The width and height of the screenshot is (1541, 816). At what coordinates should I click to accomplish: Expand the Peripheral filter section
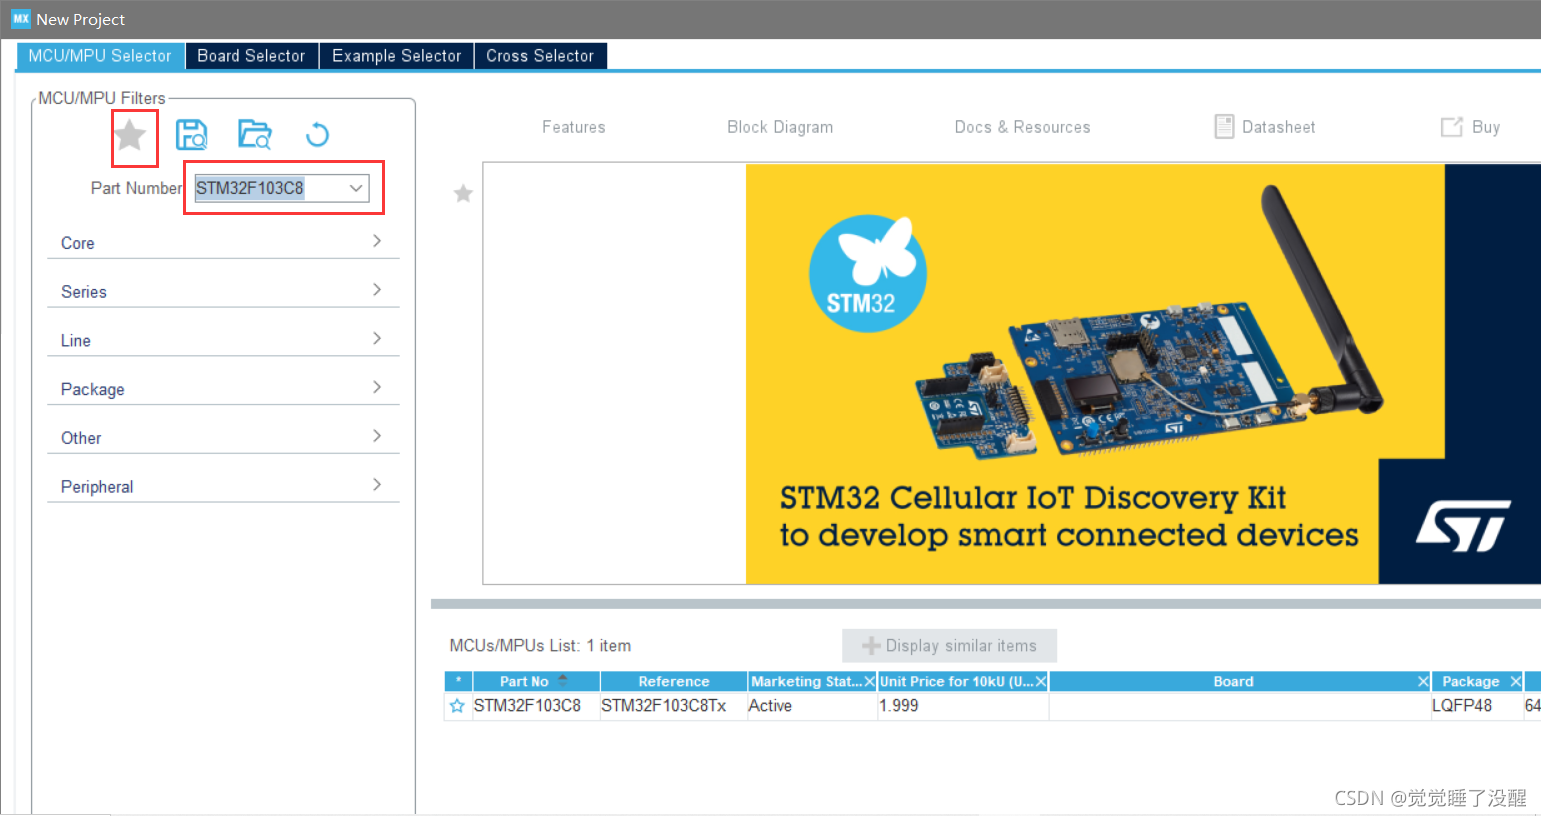click(223, 486)
